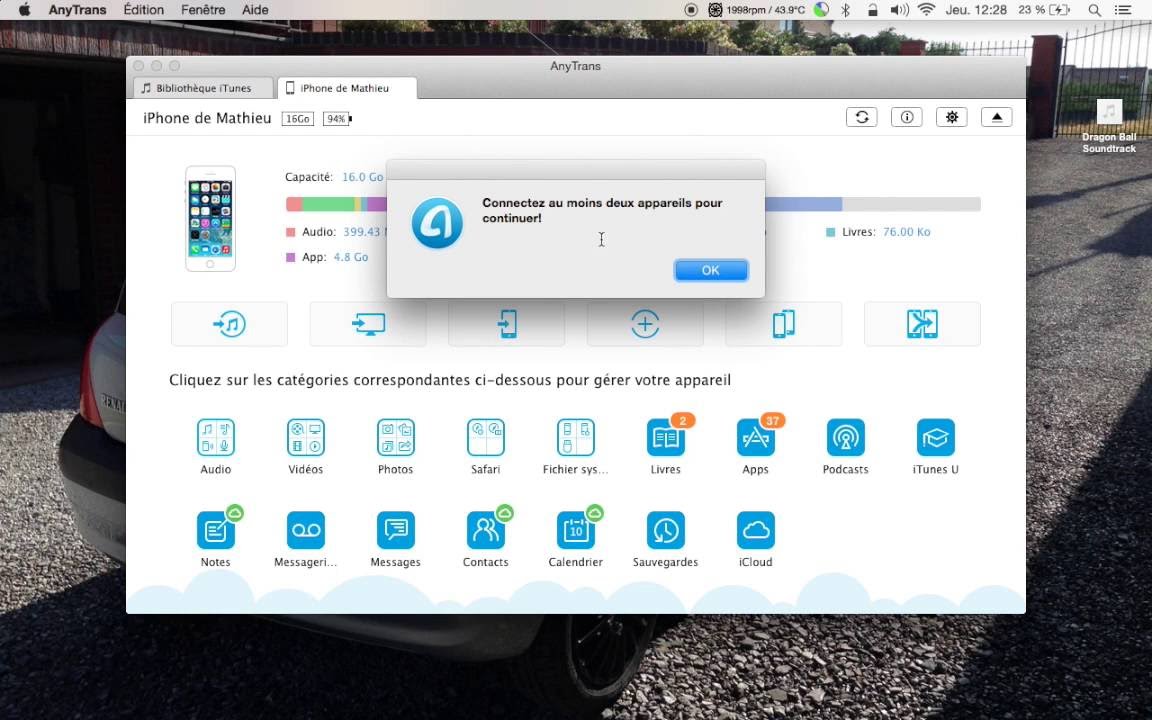Click the volume icon in the menu bar
Viewport: 1152px width, 720px height.
click(x=899, y=10)
